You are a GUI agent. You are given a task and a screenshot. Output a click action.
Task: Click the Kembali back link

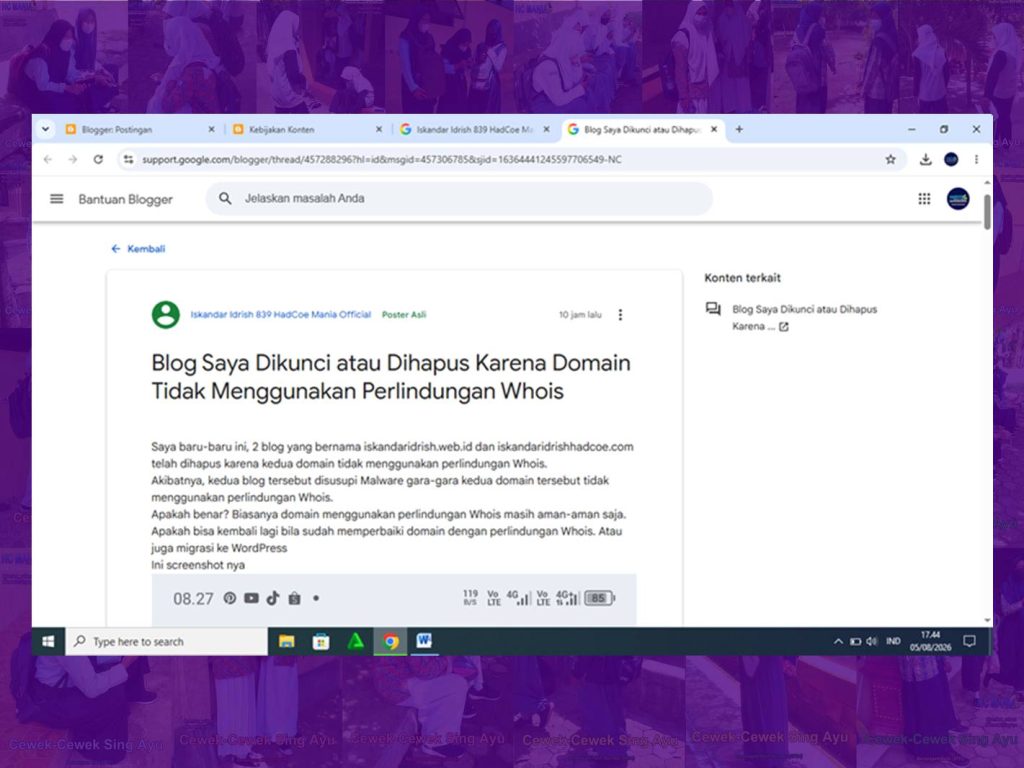(x=138, y=249)
